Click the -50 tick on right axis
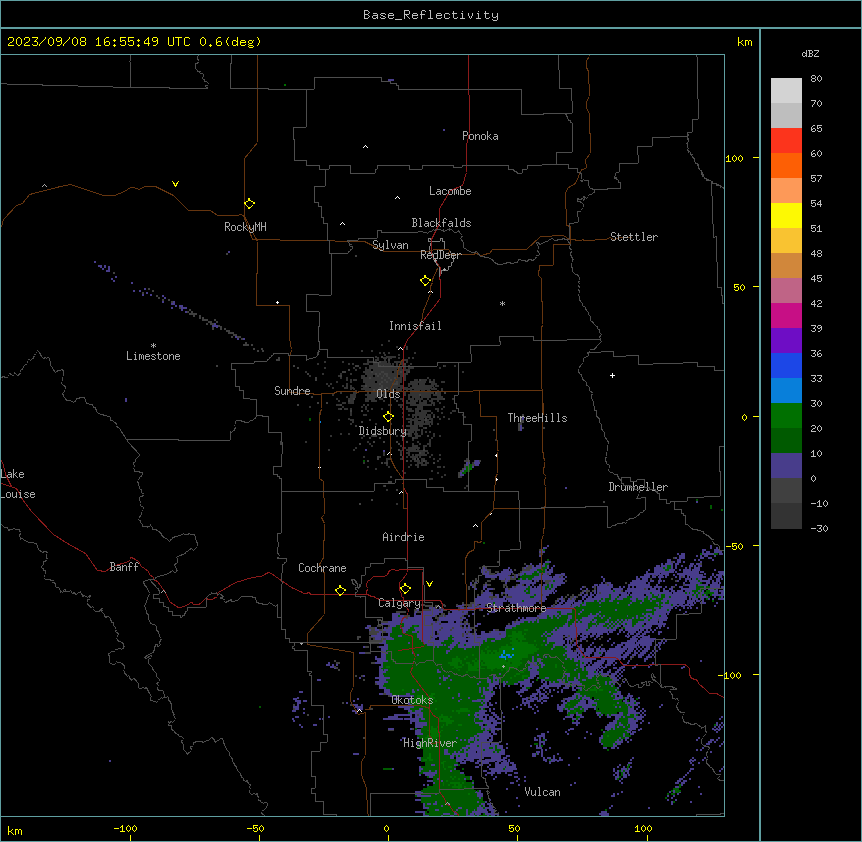Screen dimensions: 862x842 [x=734, y=546]
